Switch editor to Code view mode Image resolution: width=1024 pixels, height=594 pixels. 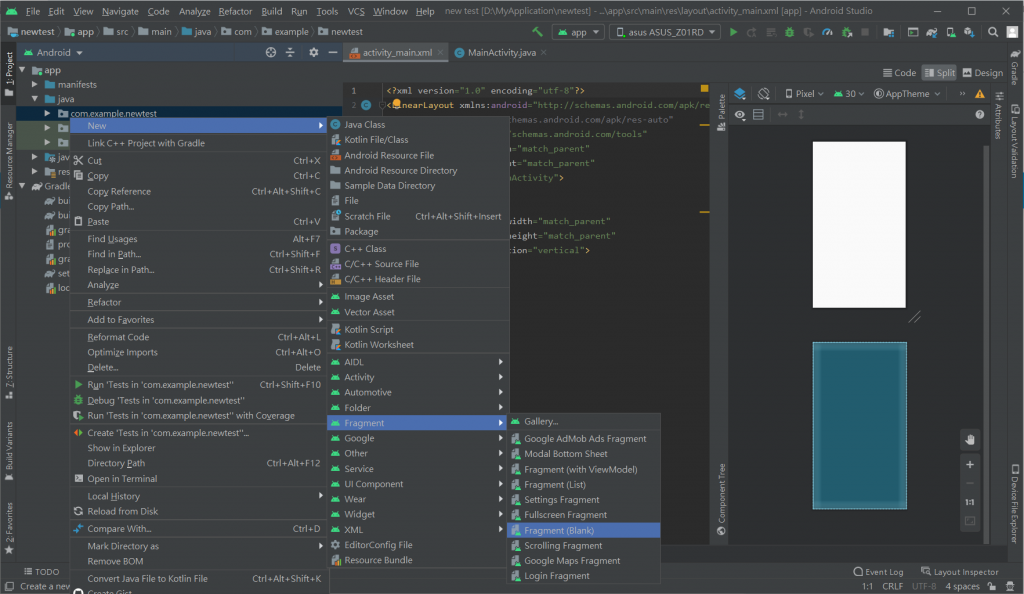pyautogui.click(x=899, y=73)
